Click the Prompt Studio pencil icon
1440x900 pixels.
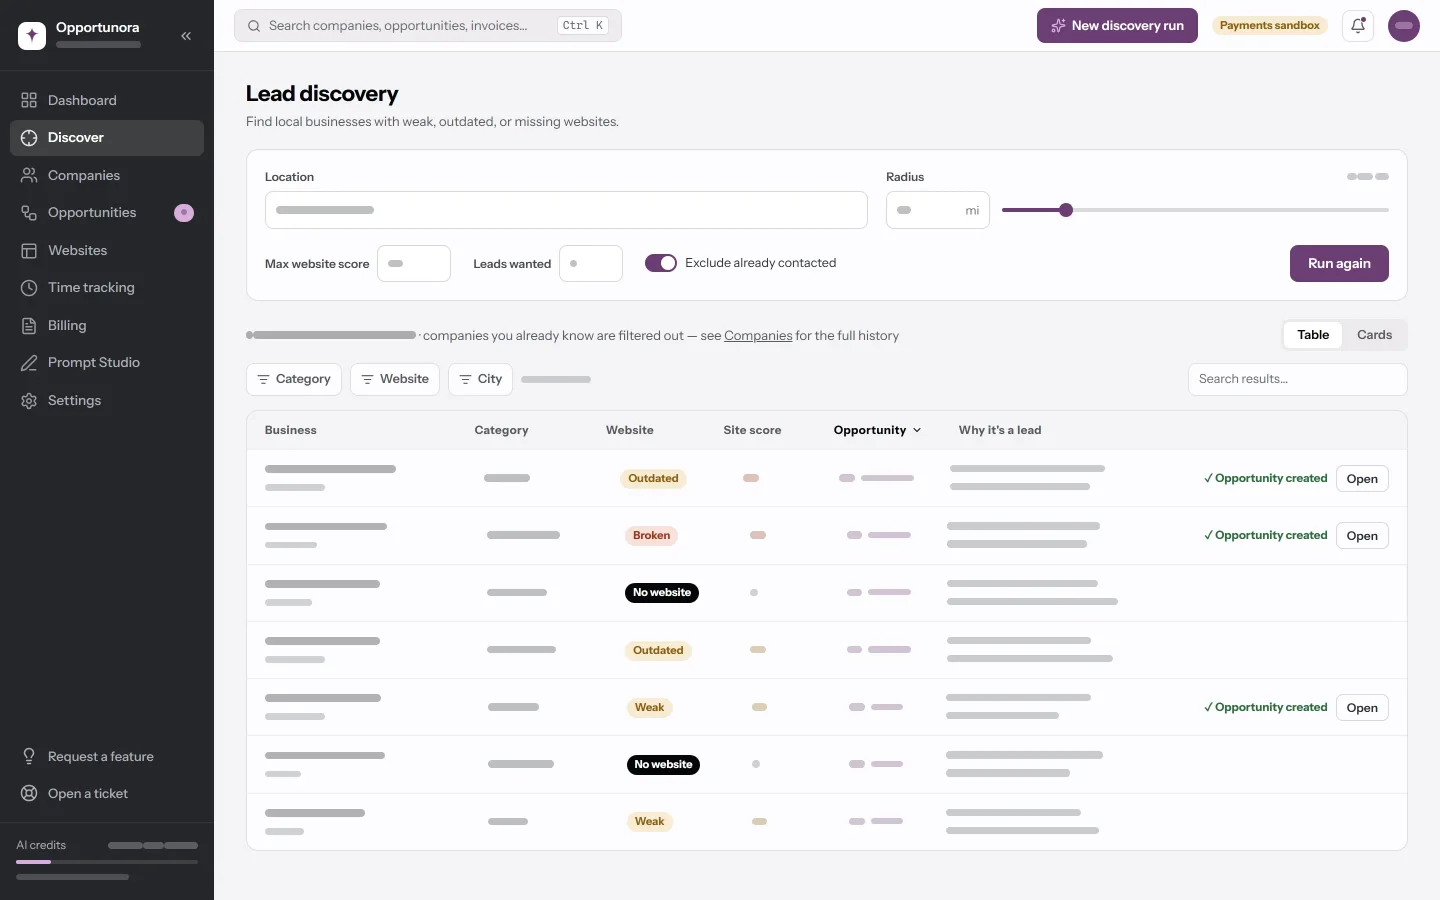29,363
